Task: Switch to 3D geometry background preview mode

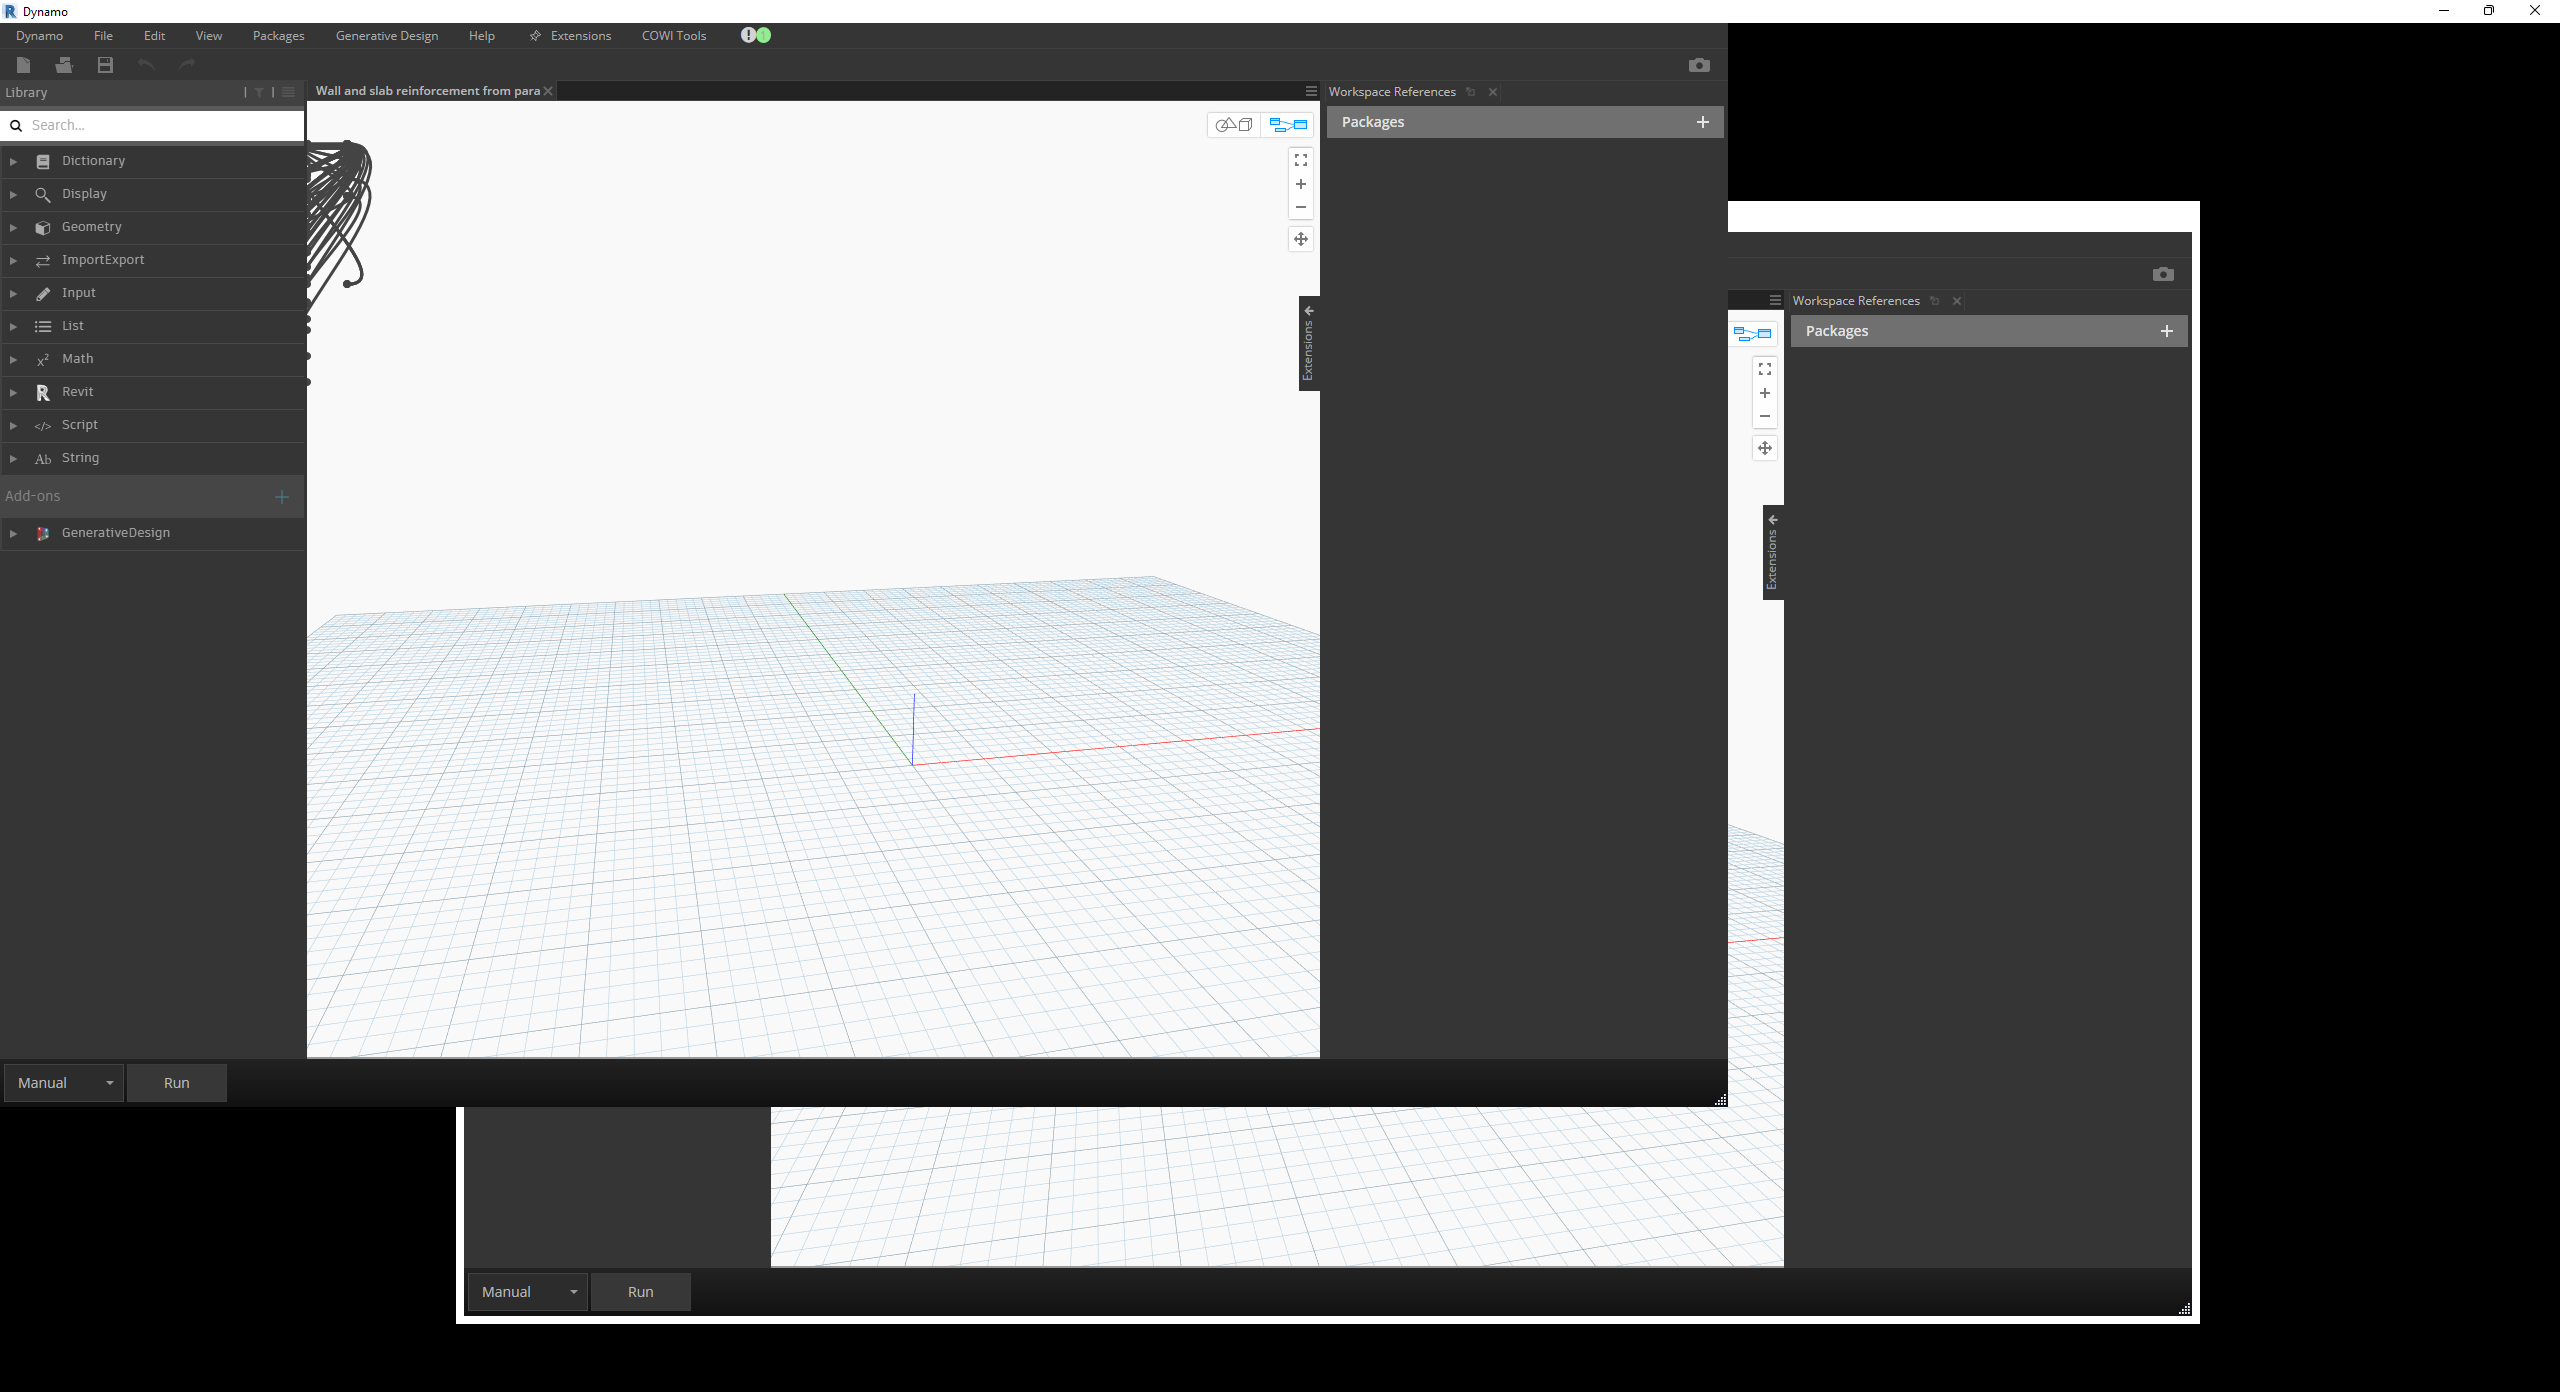Action: click(1234, 125)
